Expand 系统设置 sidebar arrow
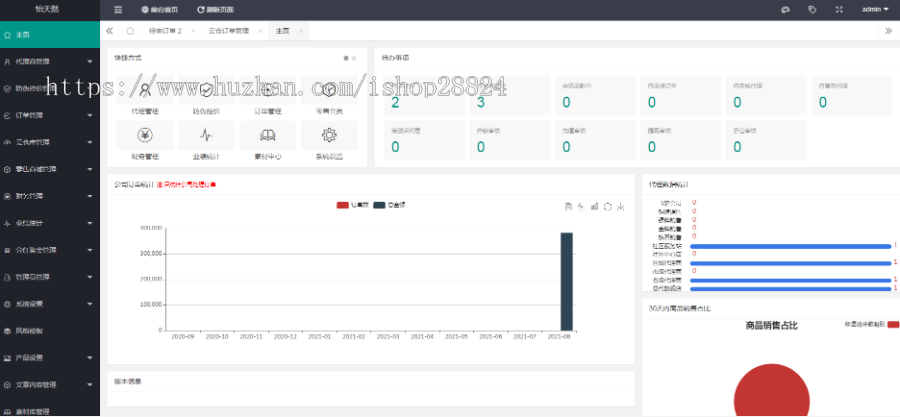This screenshot has width=900, height=417. click(90, 304)
